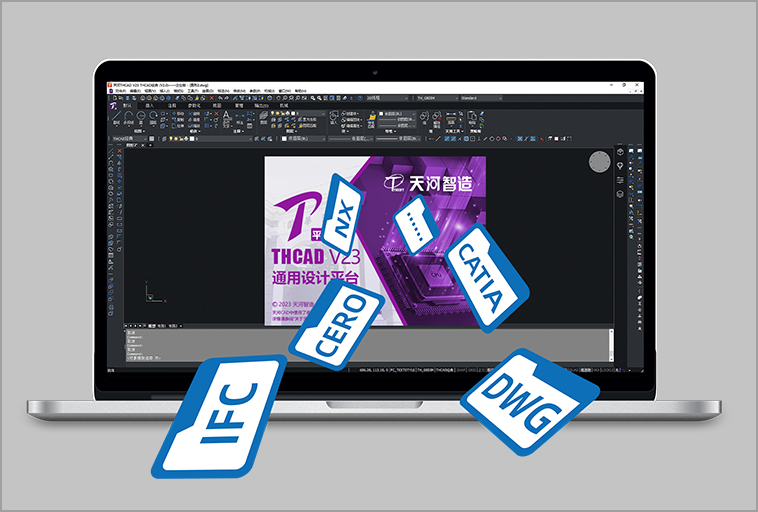Close the open drawing document tab
Image resolution: width=758 pixels, height=512 pixels.
click(x=143, y=145)
